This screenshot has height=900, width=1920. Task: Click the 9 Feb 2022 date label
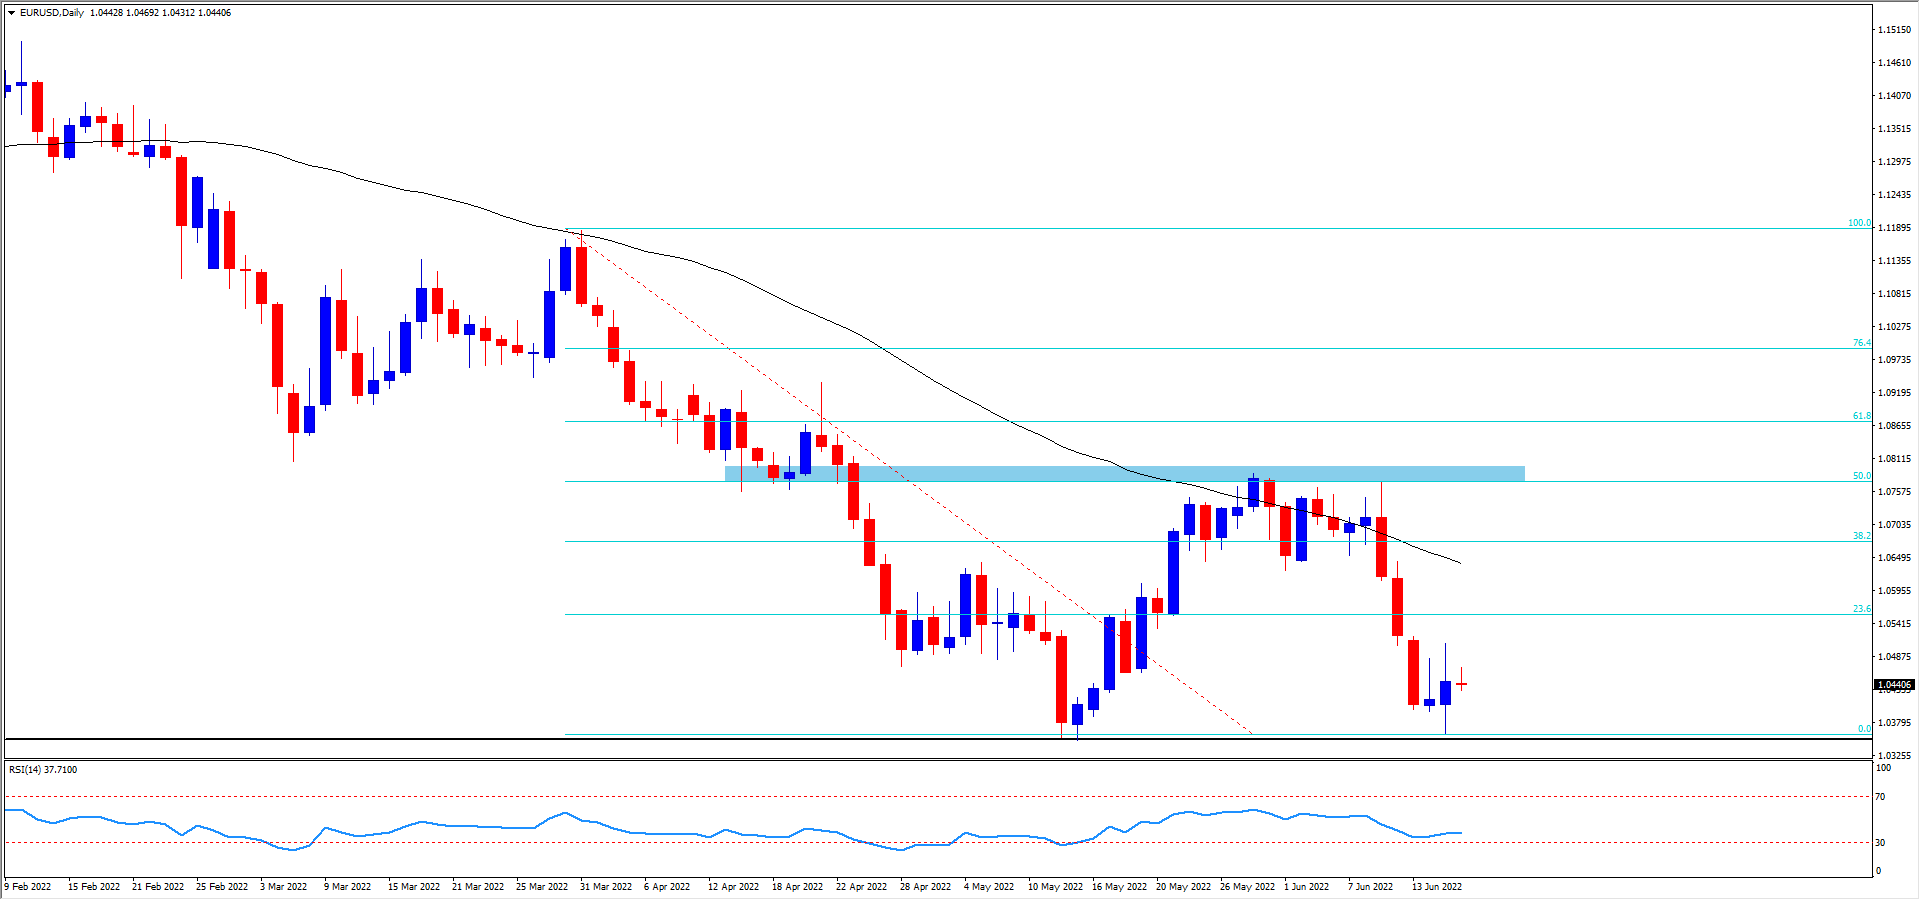(29, 887)
